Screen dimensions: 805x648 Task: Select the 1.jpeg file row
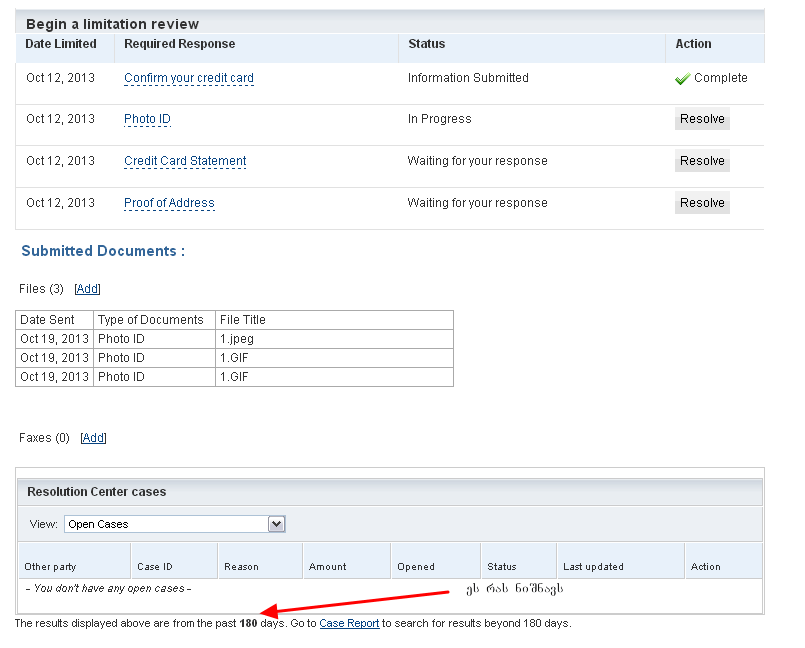[237, 339]
